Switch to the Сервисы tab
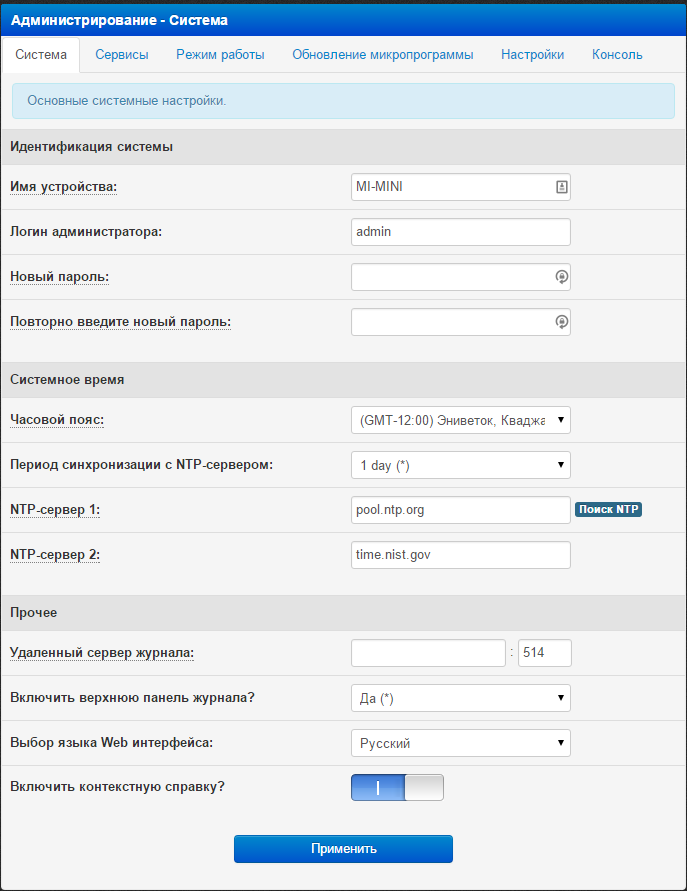 (122, 55)
